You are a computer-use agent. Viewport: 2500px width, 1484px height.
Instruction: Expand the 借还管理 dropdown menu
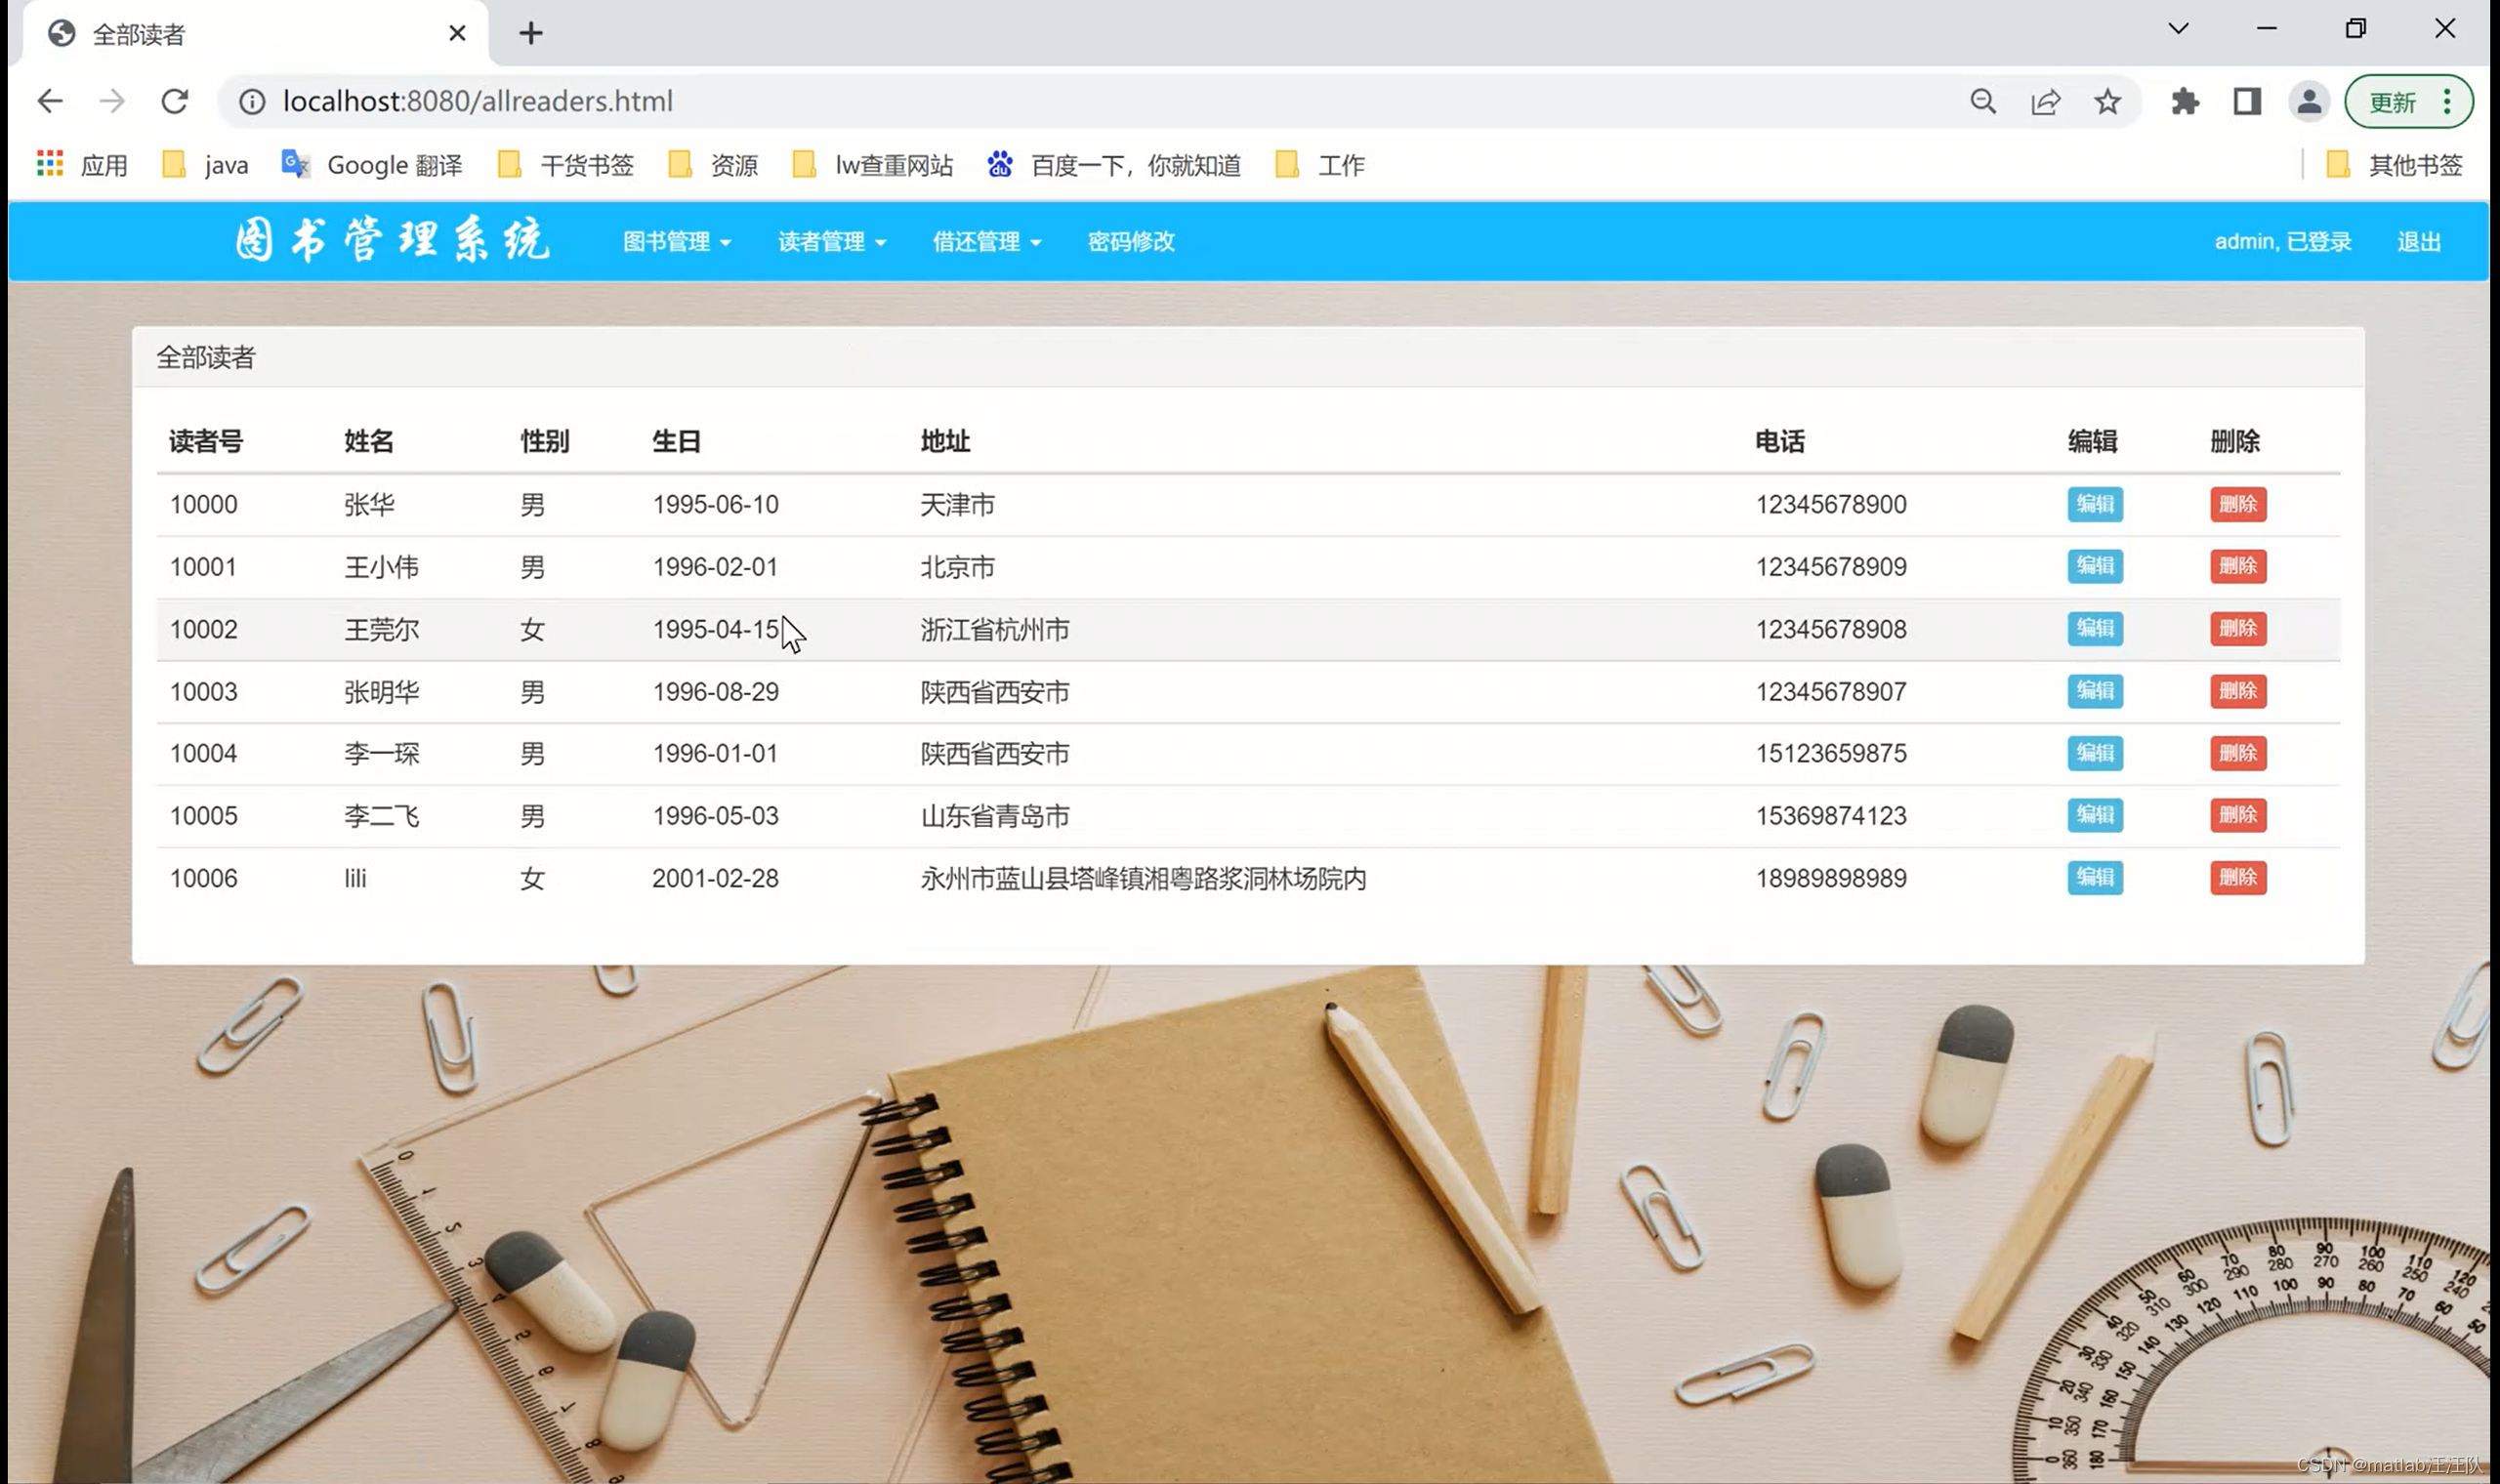[x=987, y=242]
